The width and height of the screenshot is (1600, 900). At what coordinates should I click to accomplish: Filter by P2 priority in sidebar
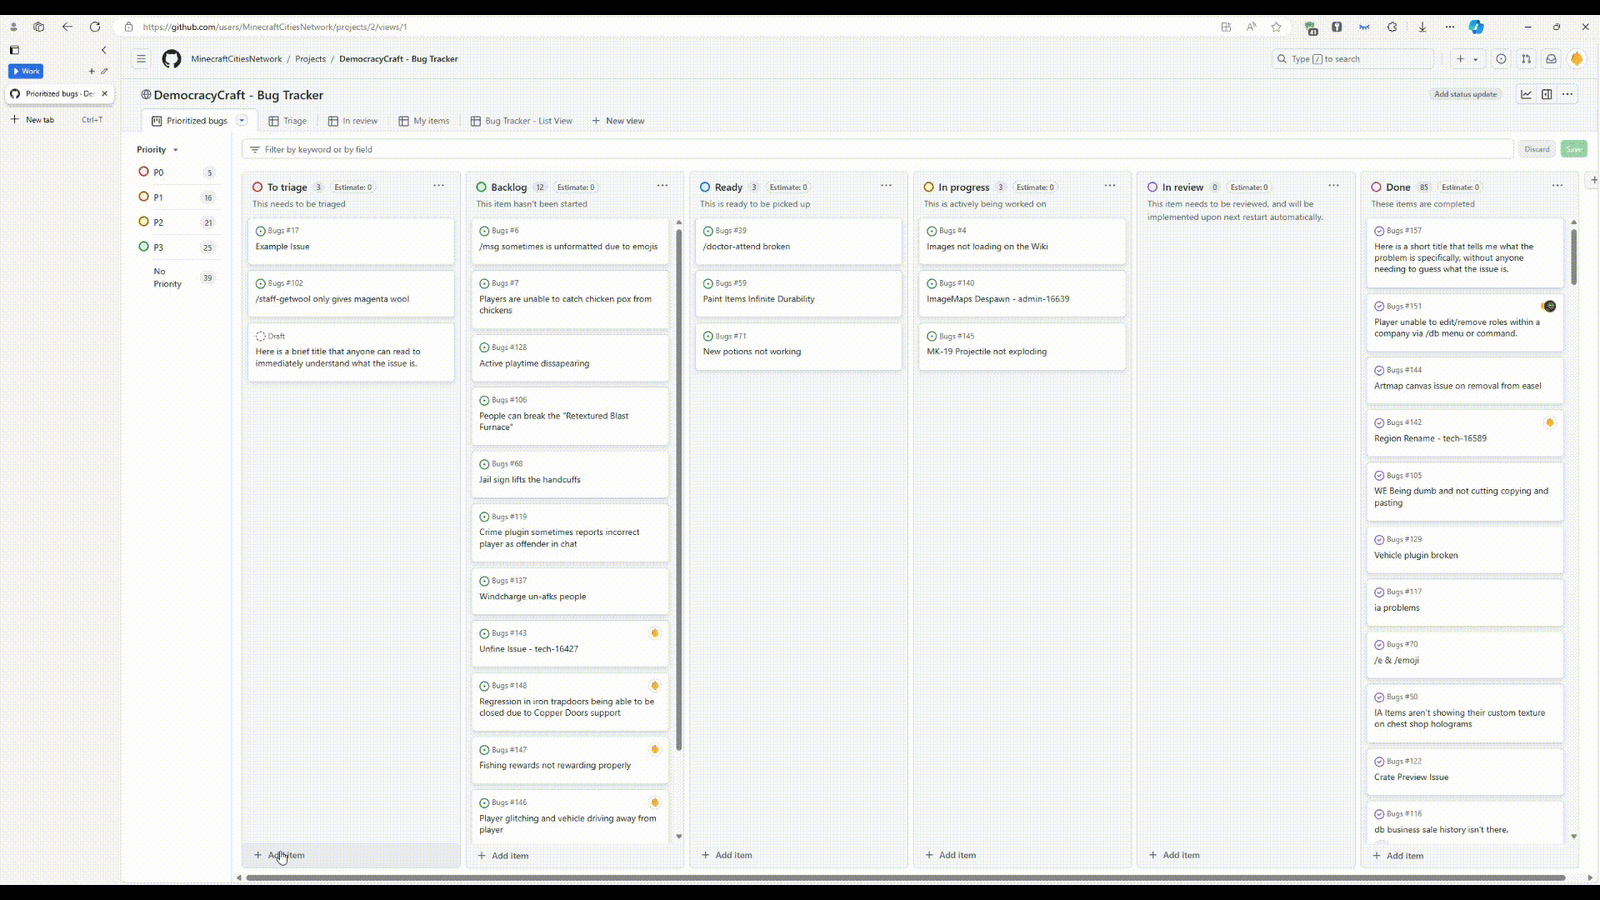176,222
